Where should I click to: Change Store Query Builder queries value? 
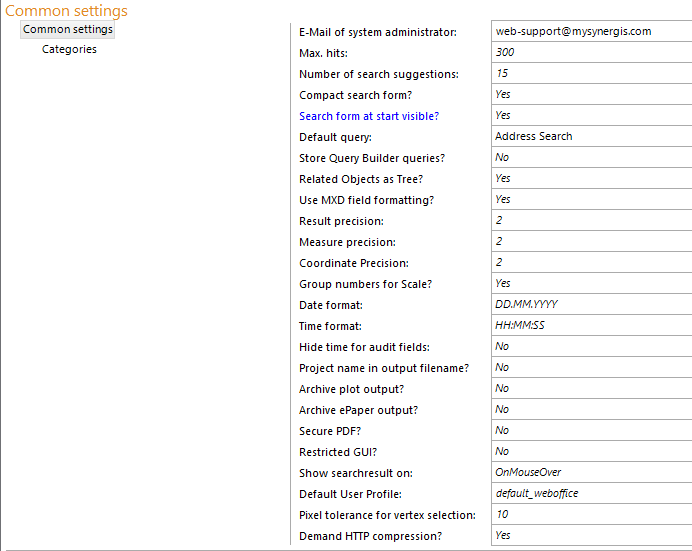click(x=590, y=157)
